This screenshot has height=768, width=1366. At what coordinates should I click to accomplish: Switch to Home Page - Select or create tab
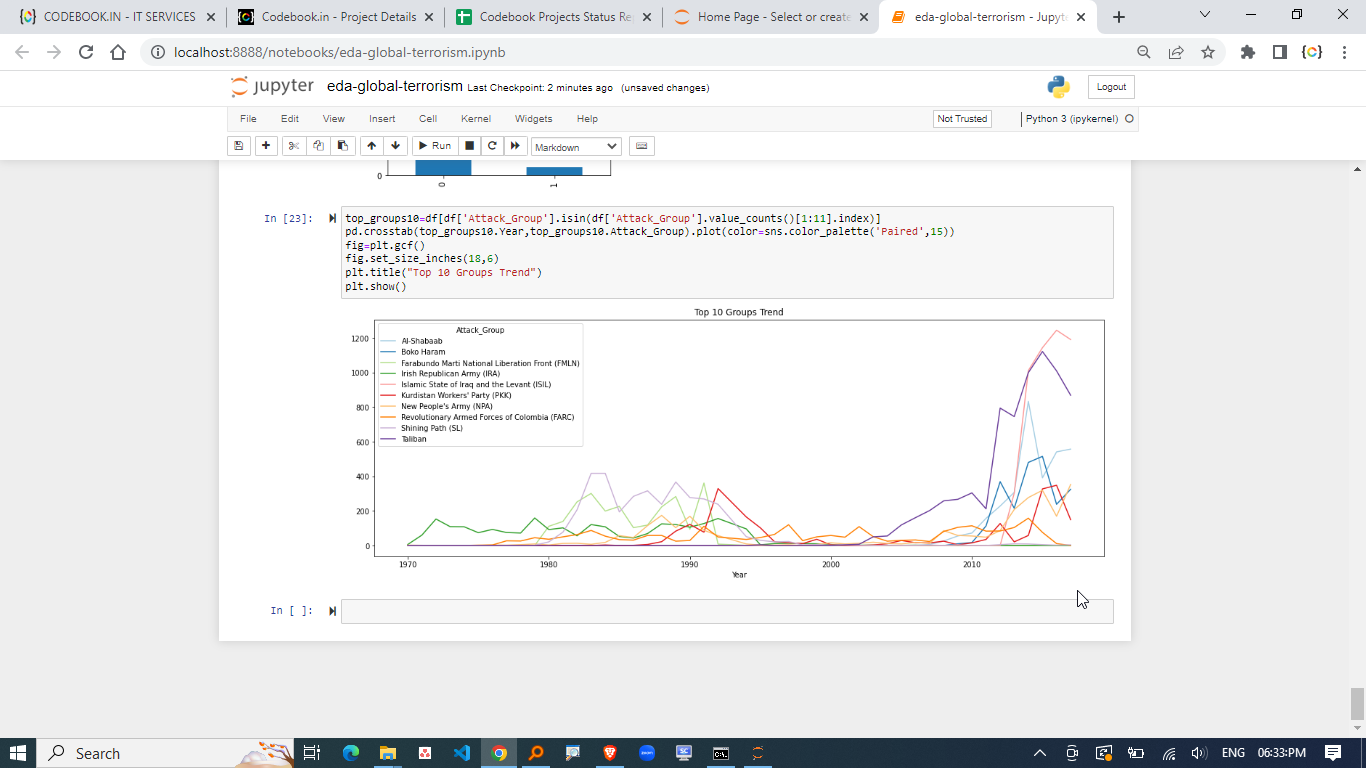click(769, 17)
